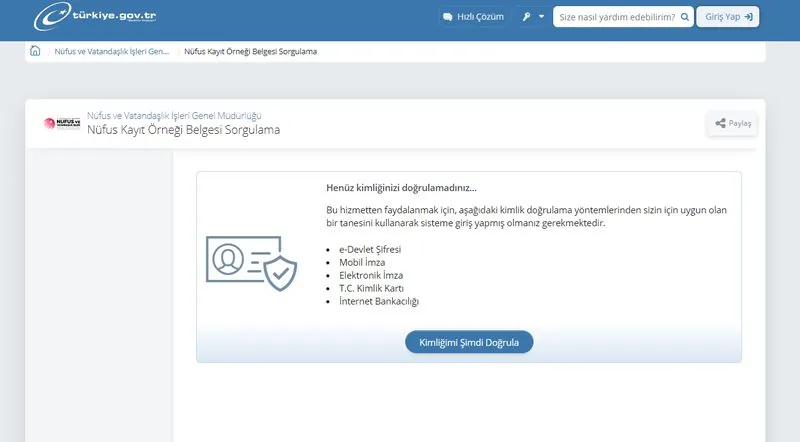Image resolution: width=800 pixels, height=442 pixels.
Task: Click the ID card verification illustration
Action: pos(251,263)
